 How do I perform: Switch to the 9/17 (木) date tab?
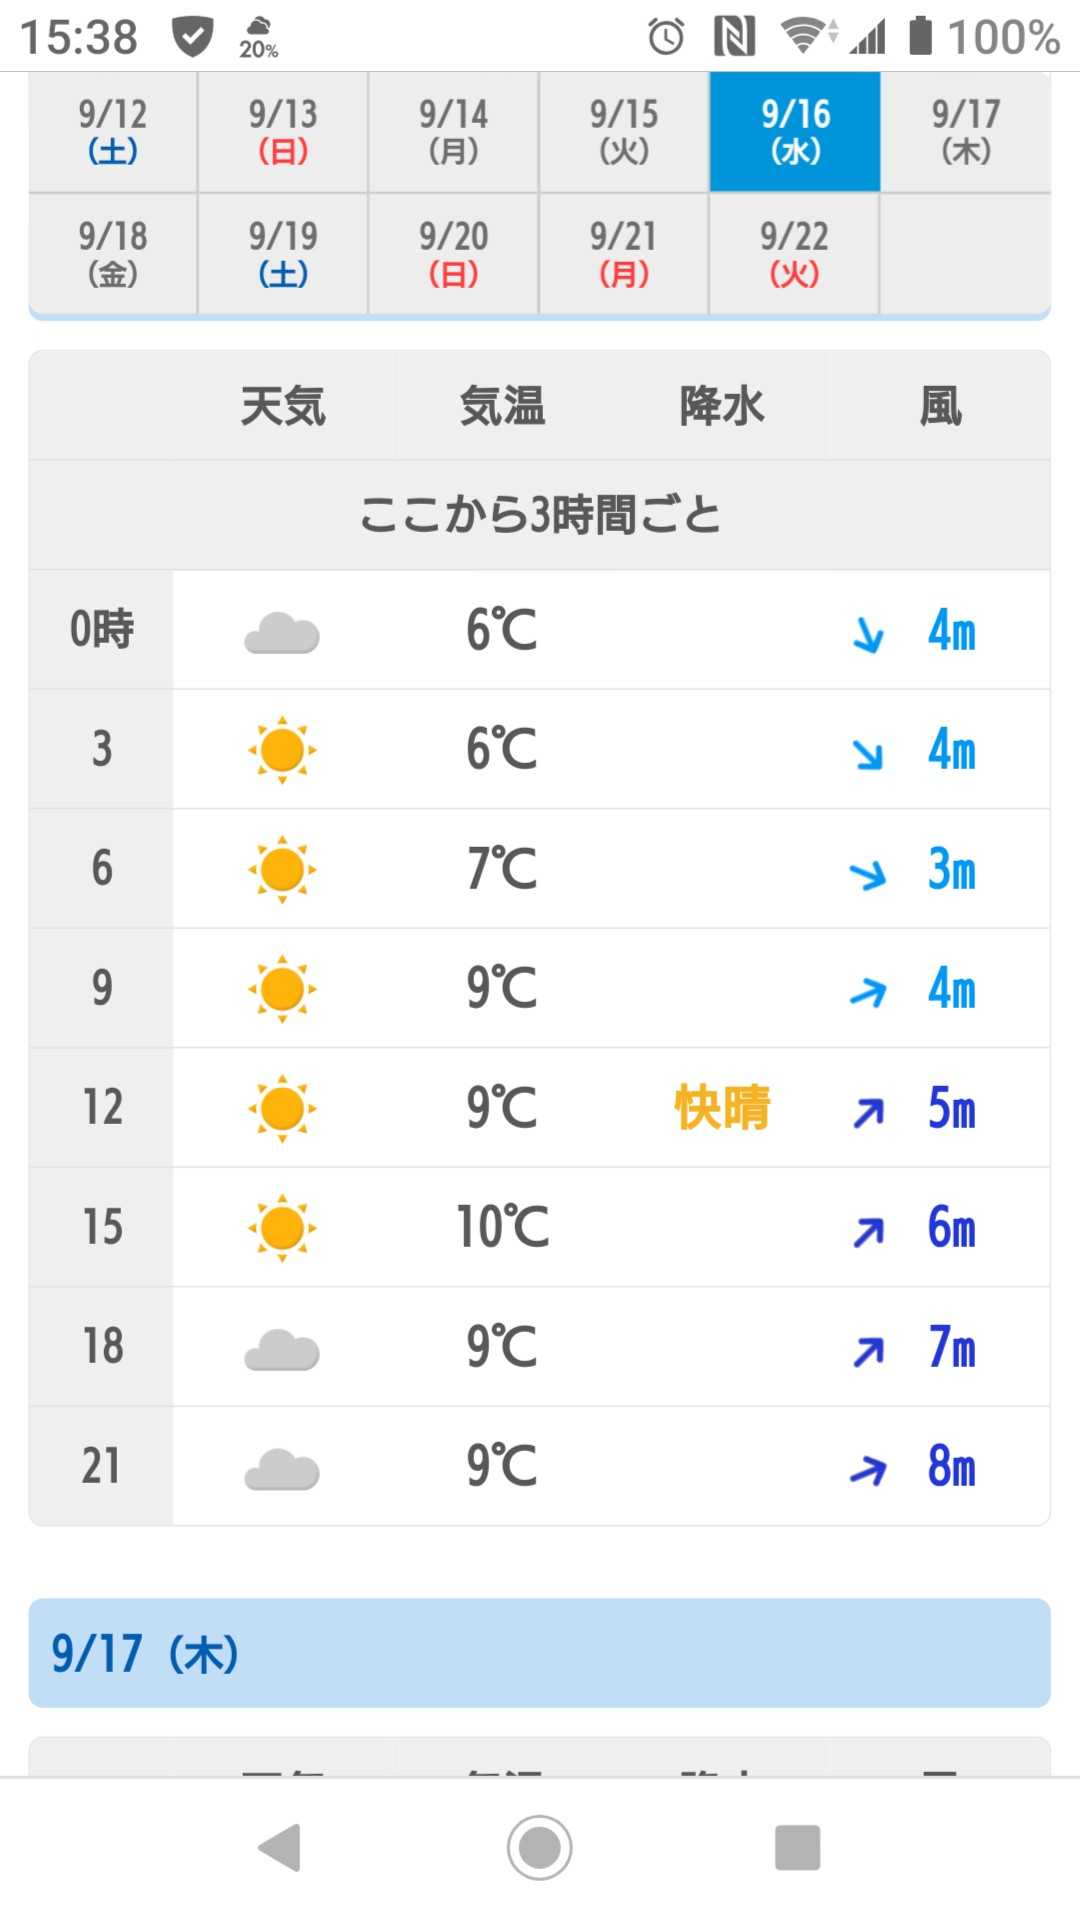pos(965,131)
